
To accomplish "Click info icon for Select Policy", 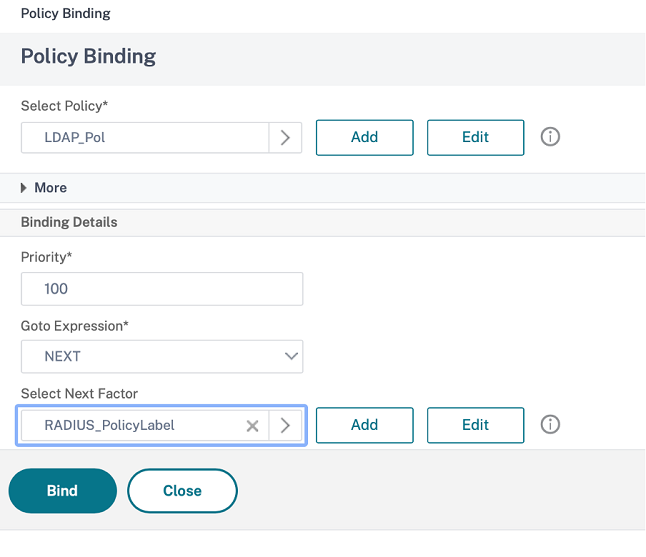I will (x=549, y=137).
